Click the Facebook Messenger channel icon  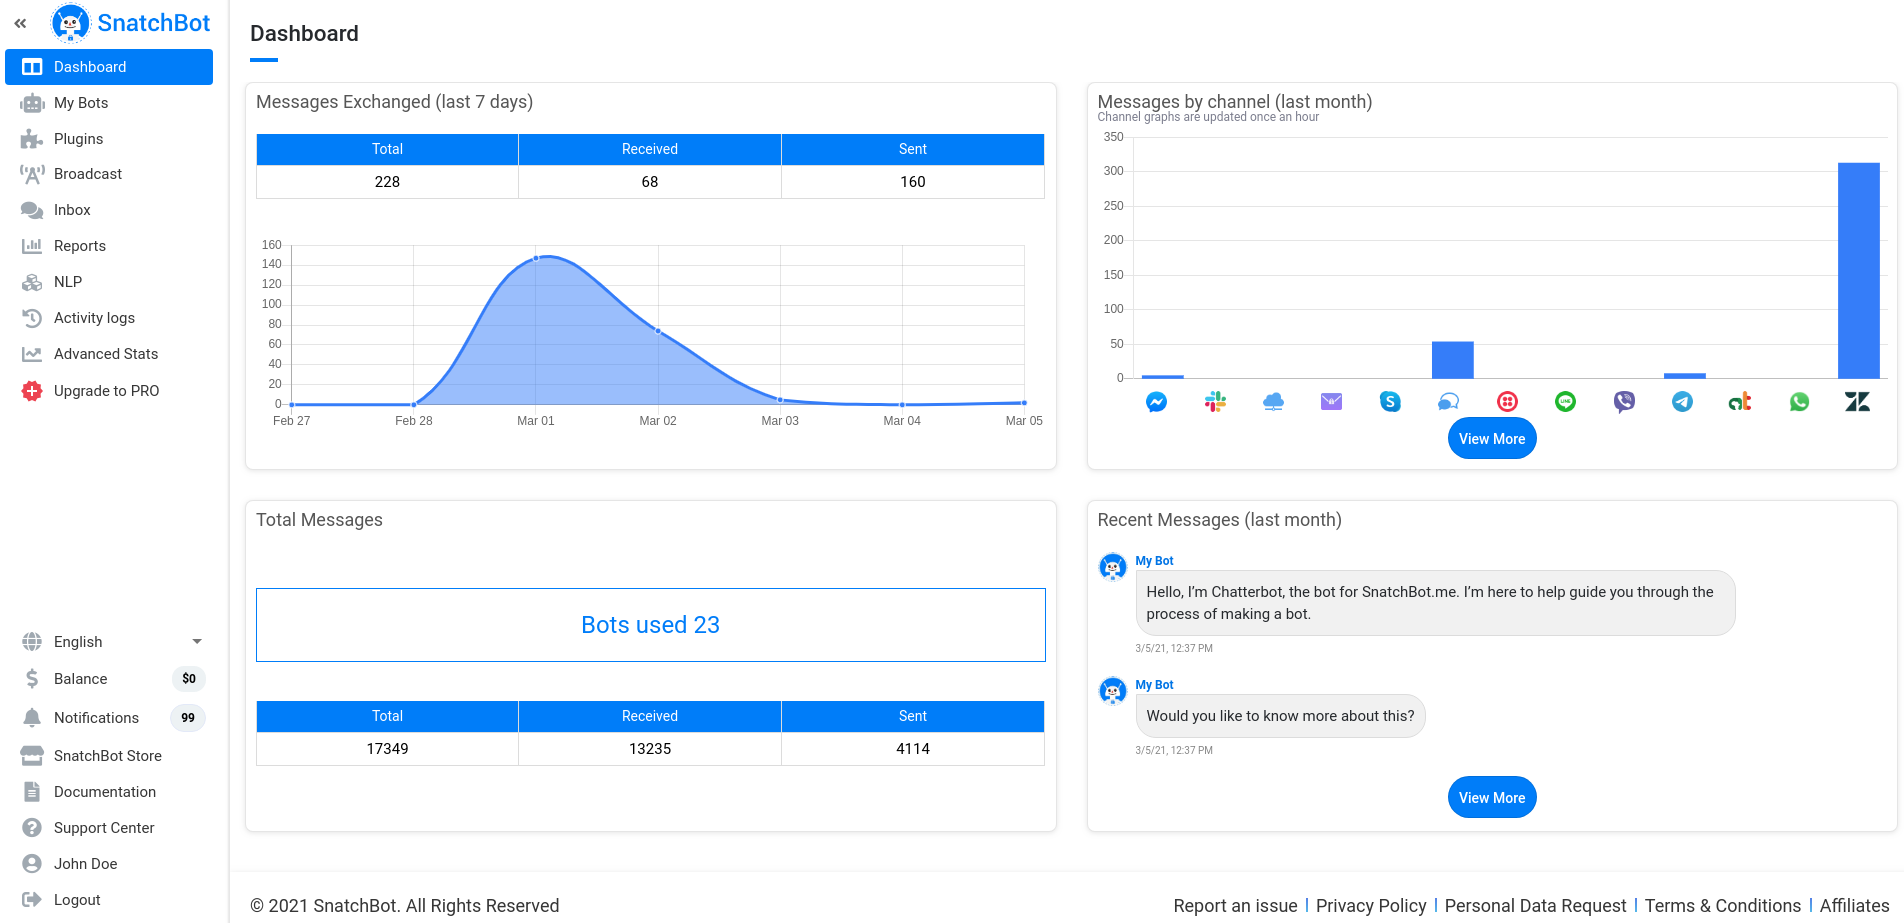(1156, 402)
